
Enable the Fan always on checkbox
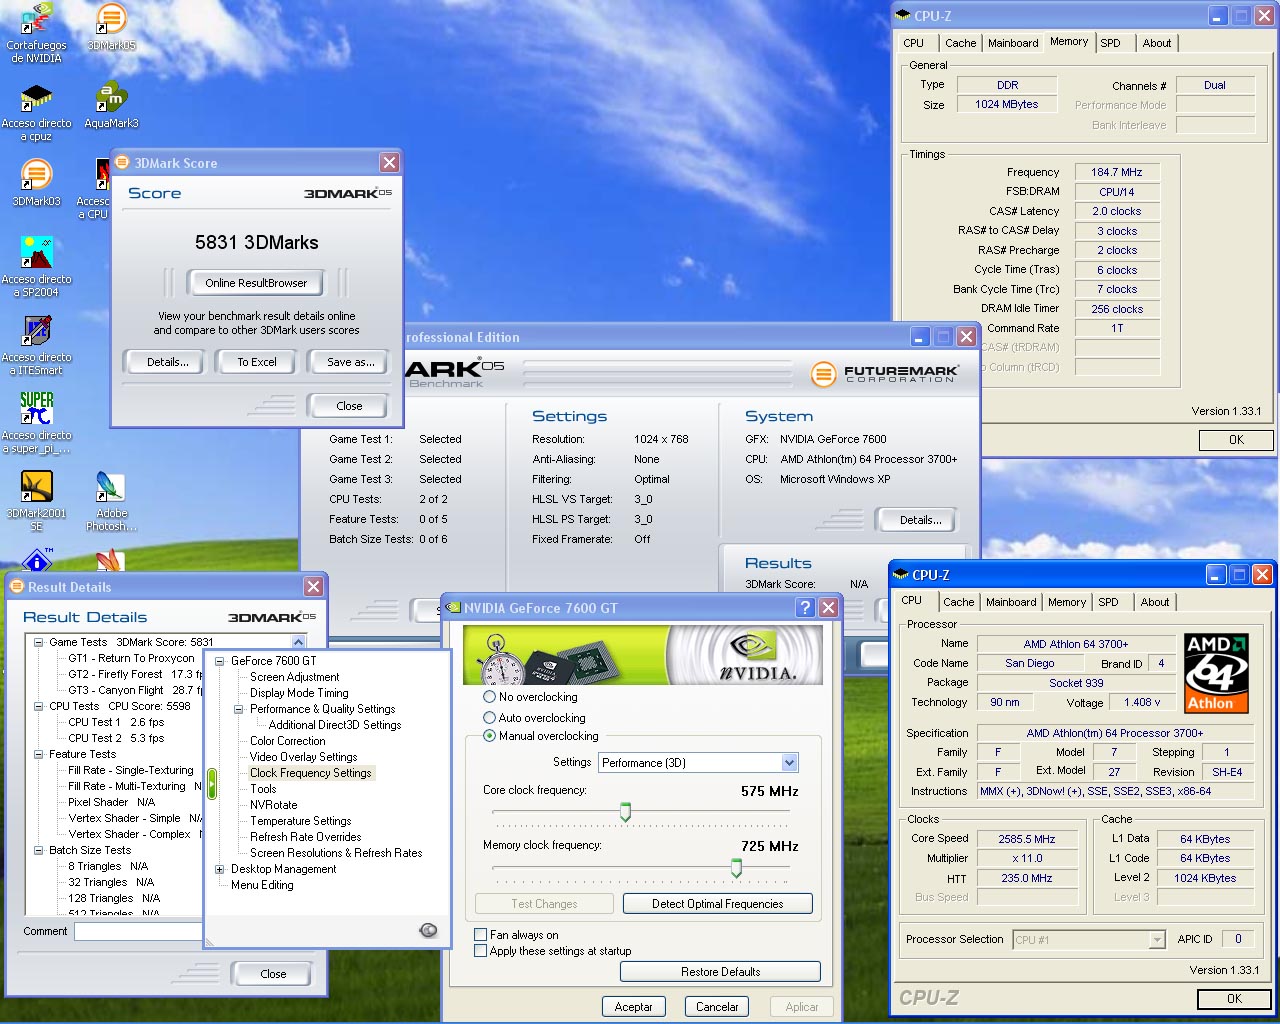coord(481,935)
